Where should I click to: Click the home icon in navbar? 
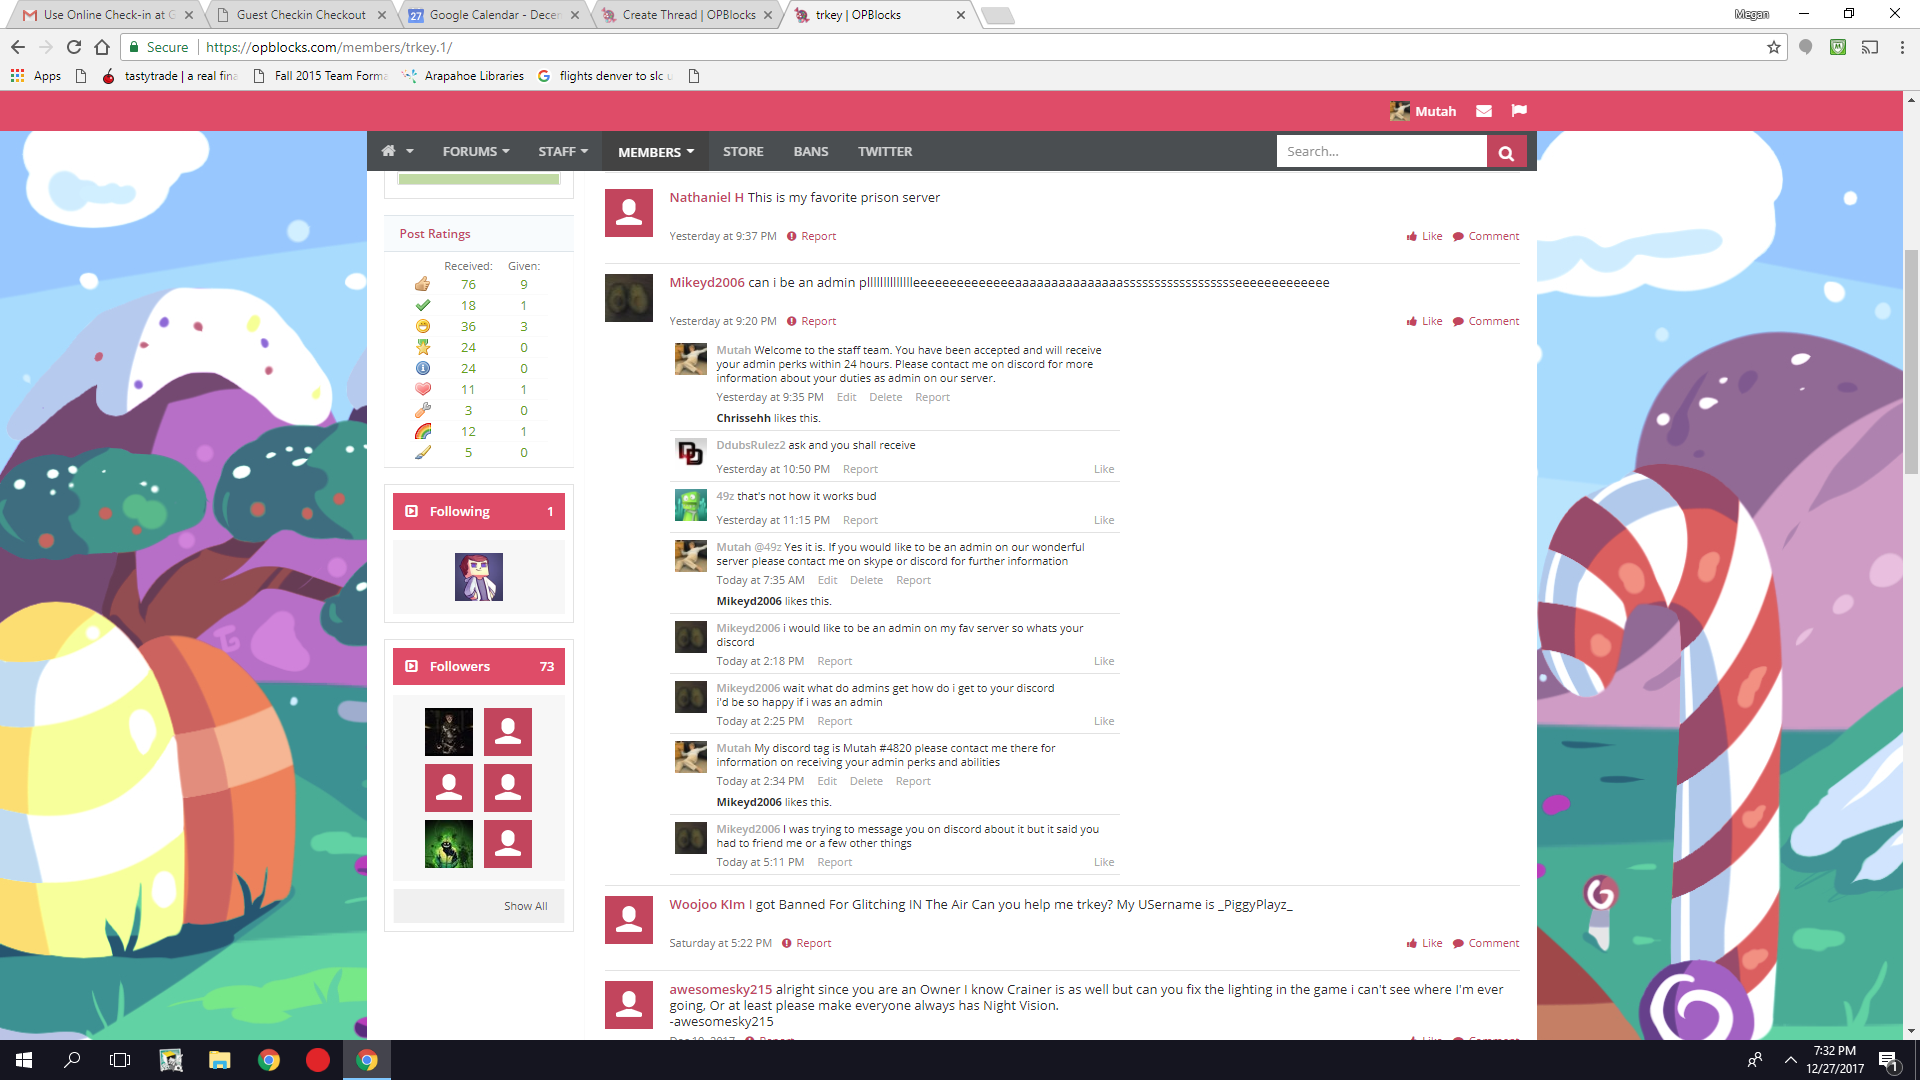pyautogui.click(x=389, y=151)
